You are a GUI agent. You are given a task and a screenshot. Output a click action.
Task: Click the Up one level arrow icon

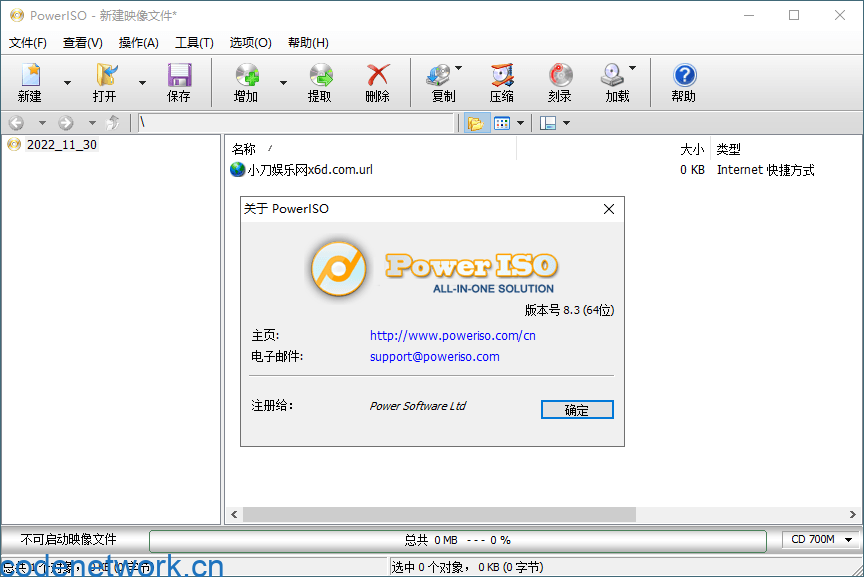(113, 123)
